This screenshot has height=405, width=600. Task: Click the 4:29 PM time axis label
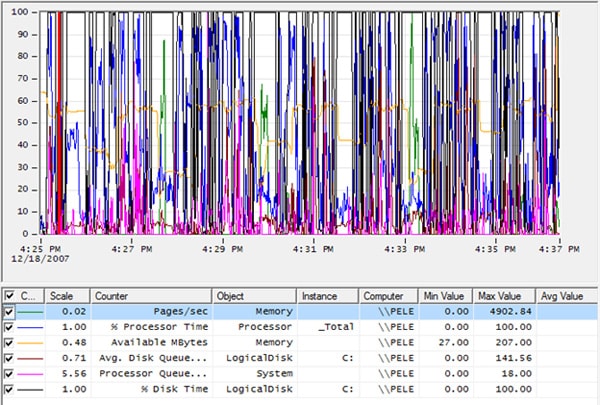[x=223, y=249]
